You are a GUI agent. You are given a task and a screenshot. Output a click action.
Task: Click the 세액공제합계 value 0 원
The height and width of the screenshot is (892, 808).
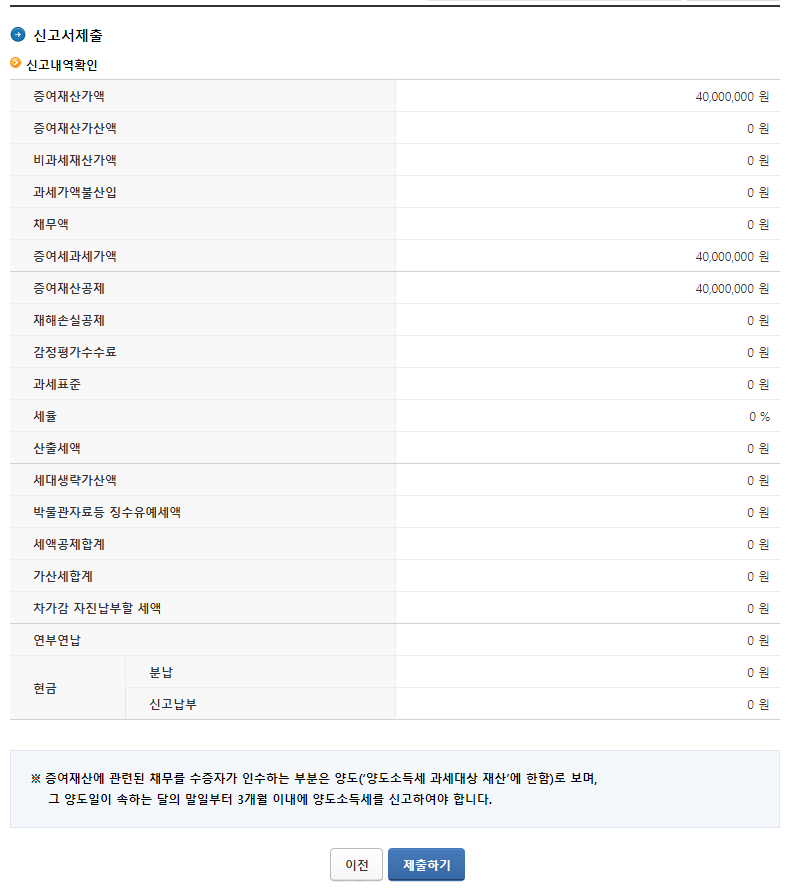coord(758,544)
